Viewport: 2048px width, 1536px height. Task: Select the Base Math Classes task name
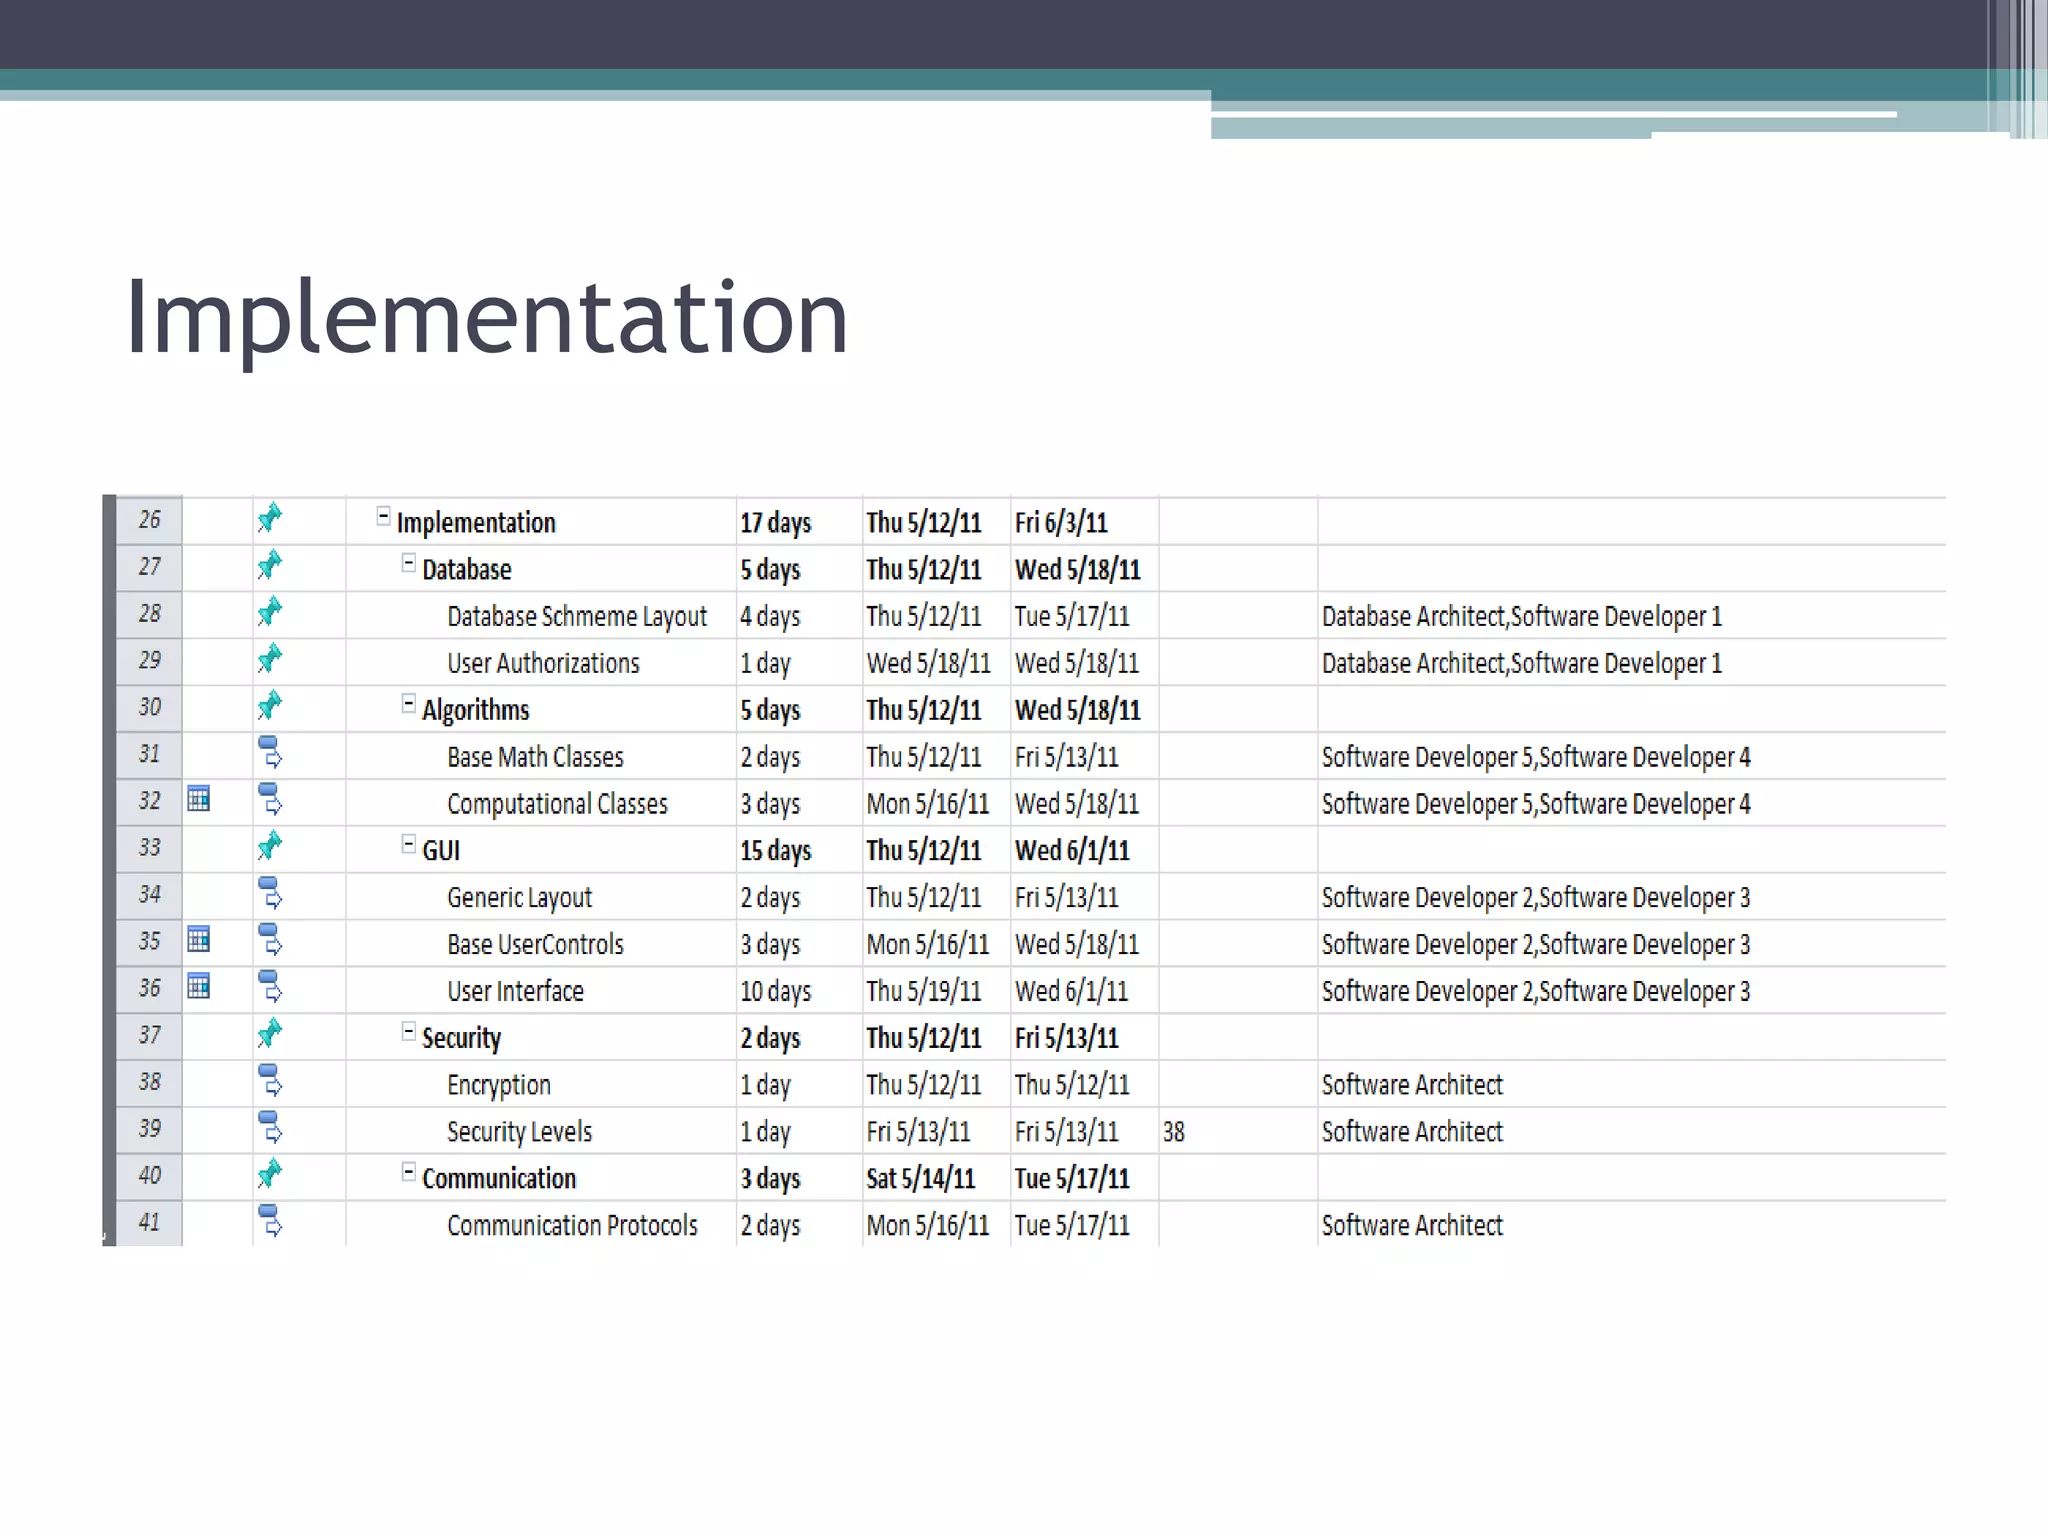click(535, 757)
